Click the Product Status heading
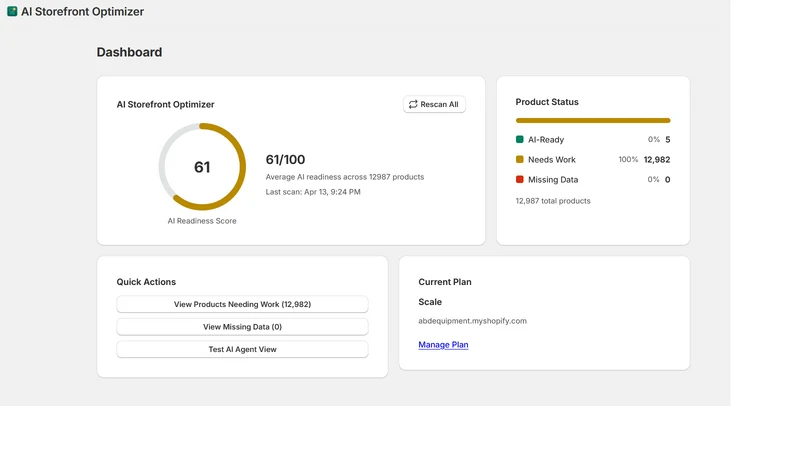The image size is (800, 450). [x=547, y=102]
